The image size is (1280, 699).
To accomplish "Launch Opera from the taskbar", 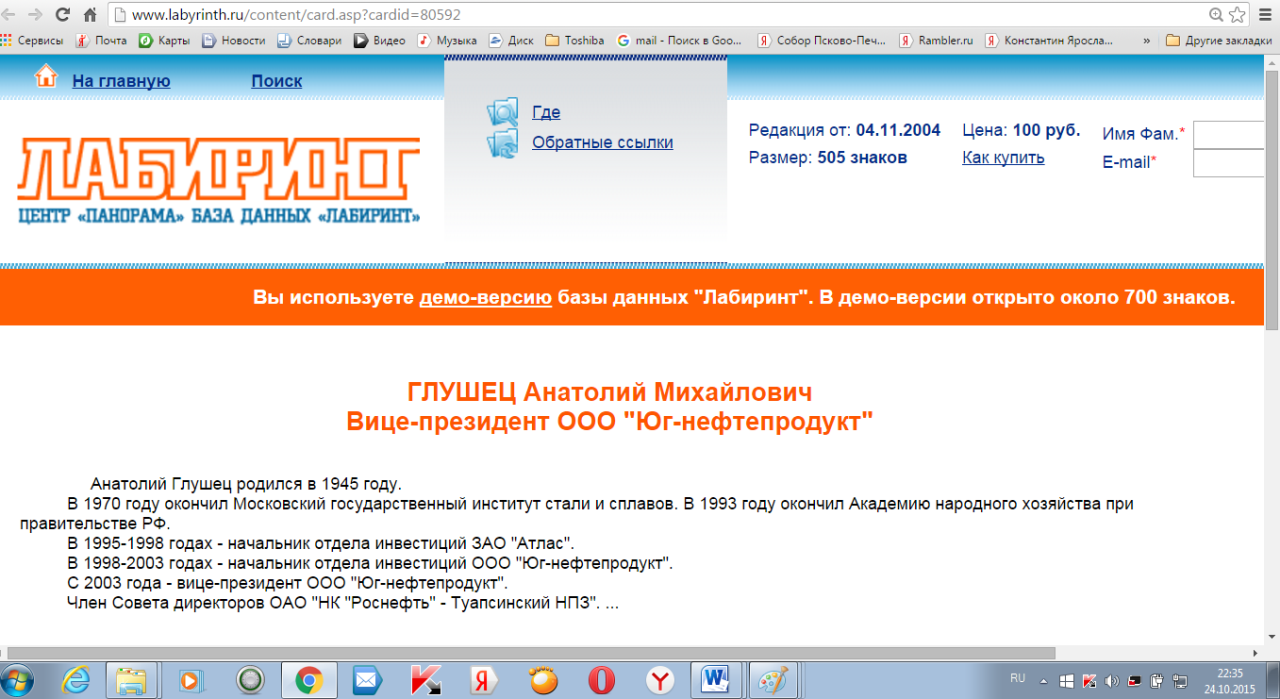I will [x=601, y=681].
